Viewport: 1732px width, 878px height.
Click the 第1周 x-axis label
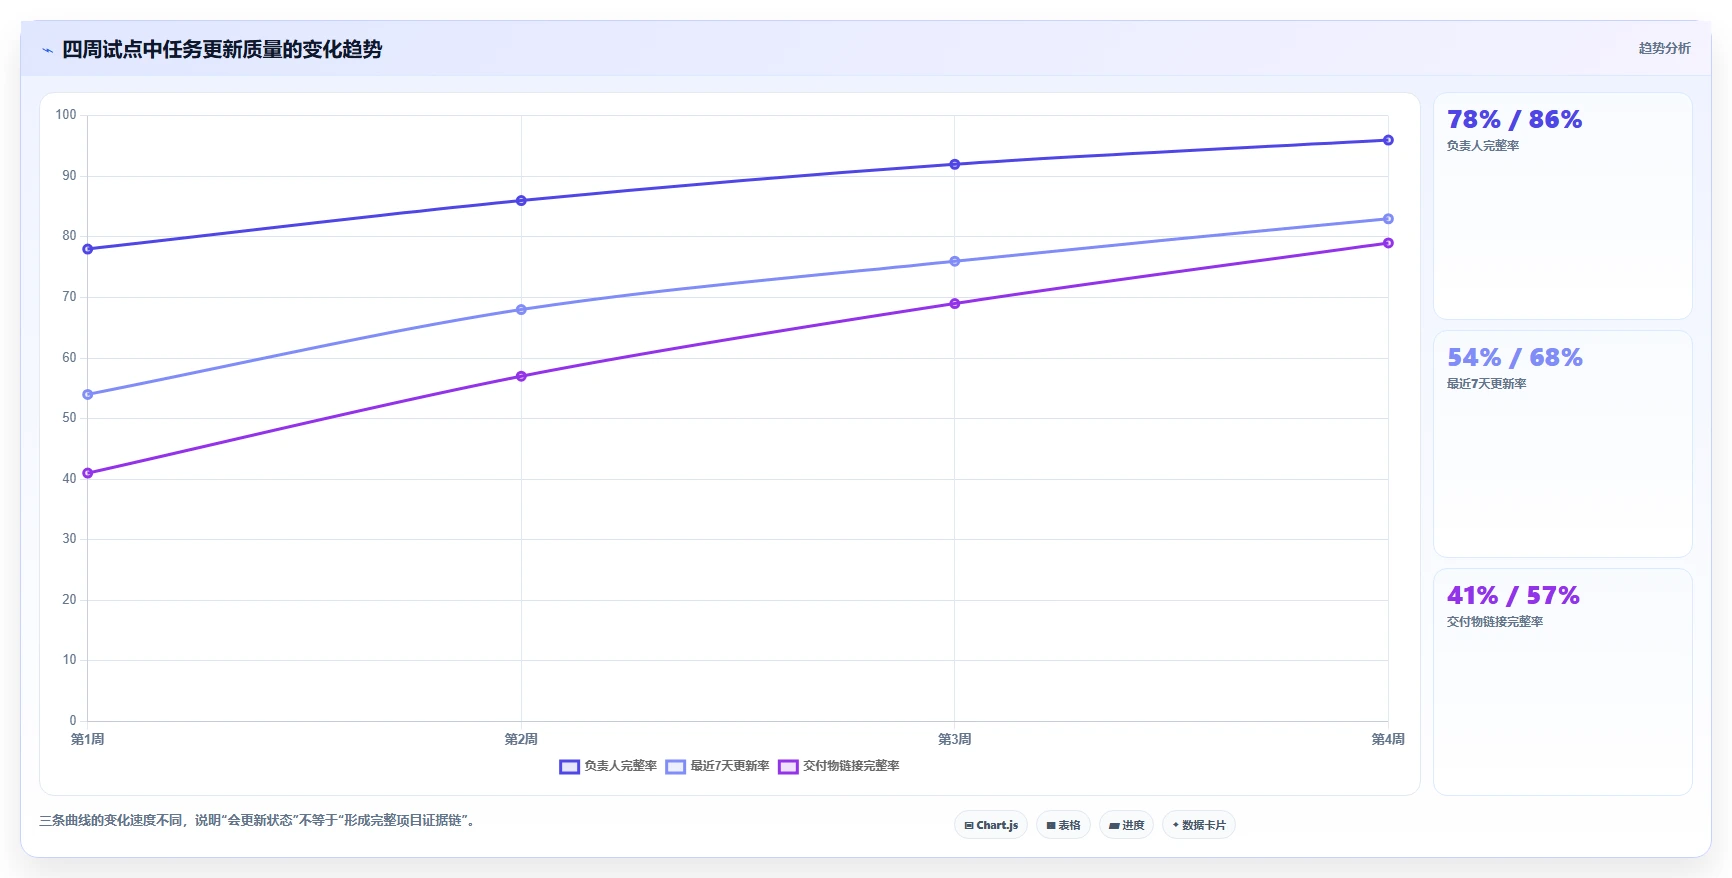[x=88, y=739]
